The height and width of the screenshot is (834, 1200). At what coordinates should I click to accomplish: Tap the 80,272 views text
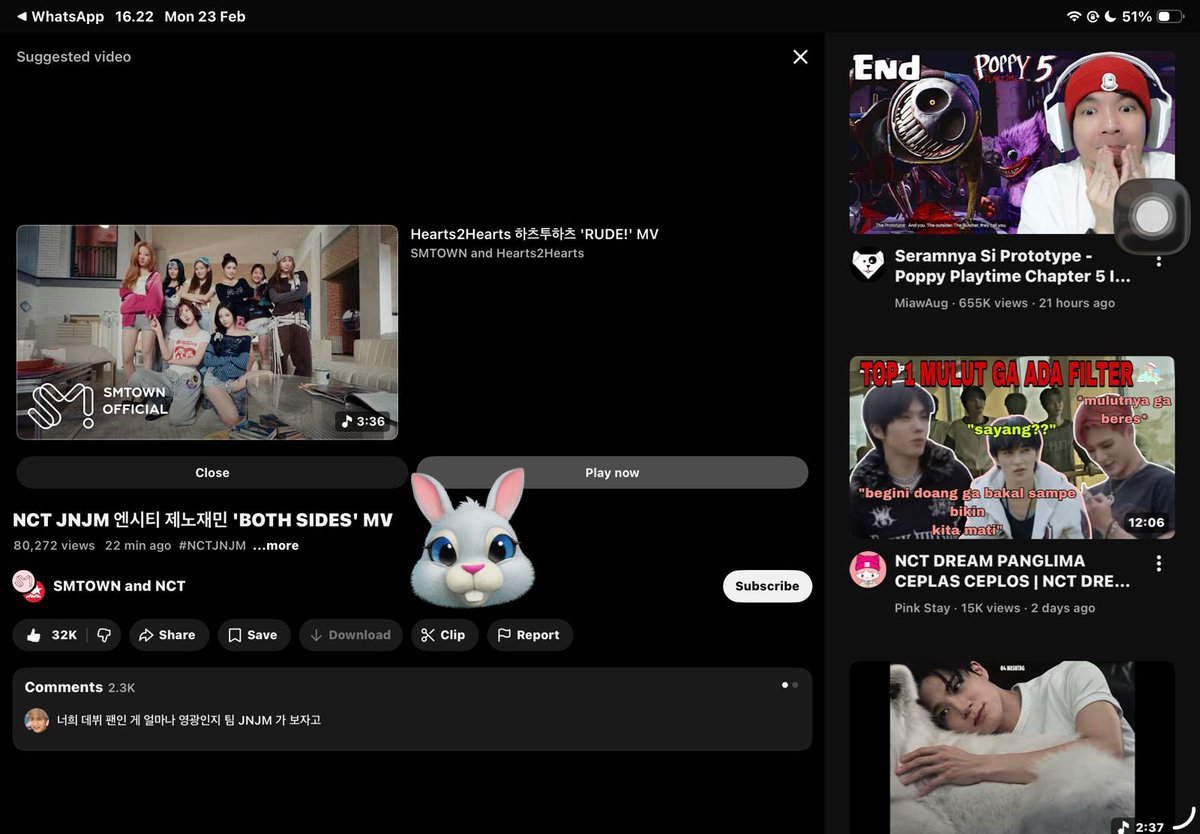click(53, 546)
